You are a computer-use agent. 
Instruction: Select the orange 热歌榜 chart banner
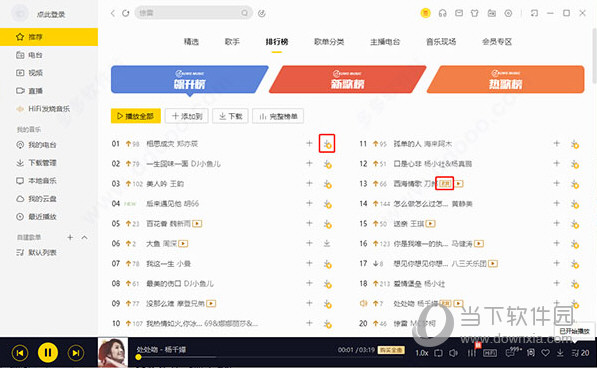[x=505, y=79]
